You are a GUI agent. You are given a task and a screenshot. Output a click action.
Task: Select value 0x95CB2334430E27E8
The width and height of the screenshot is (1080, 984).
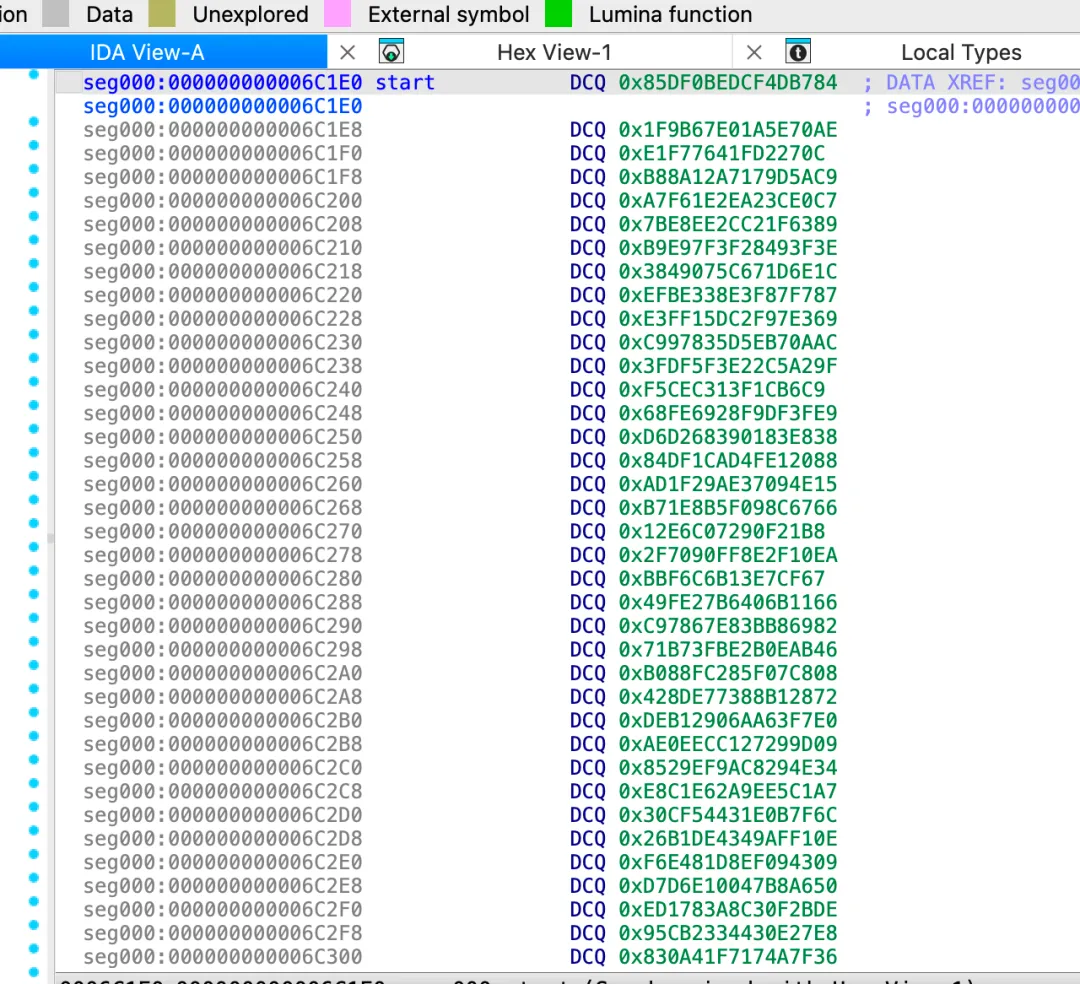(x=727, y=933)
